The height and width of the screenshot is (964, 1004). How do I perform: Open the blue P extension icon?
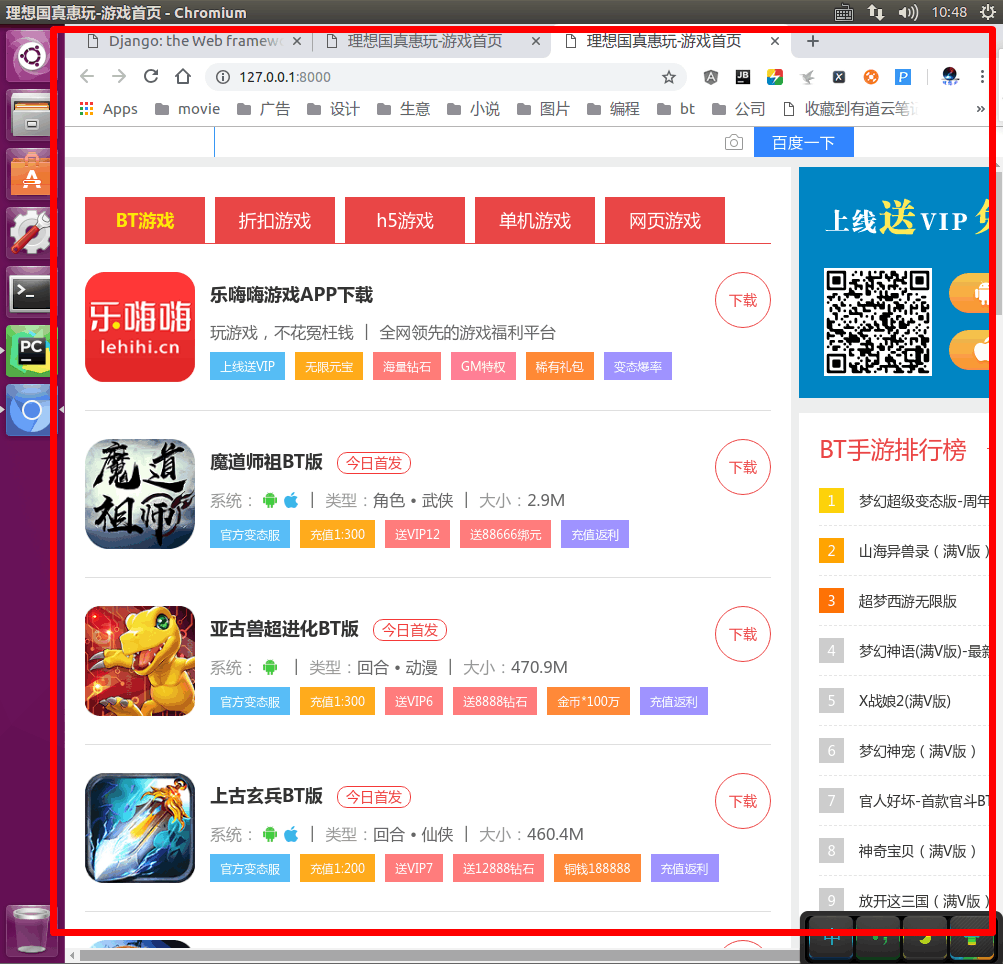(903, 77)
